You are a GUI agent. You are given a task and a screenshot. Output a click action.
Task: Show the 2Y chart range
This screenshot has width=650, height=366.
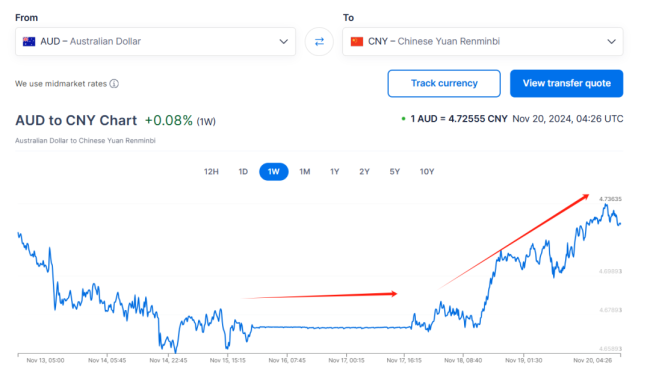point(364,172)
